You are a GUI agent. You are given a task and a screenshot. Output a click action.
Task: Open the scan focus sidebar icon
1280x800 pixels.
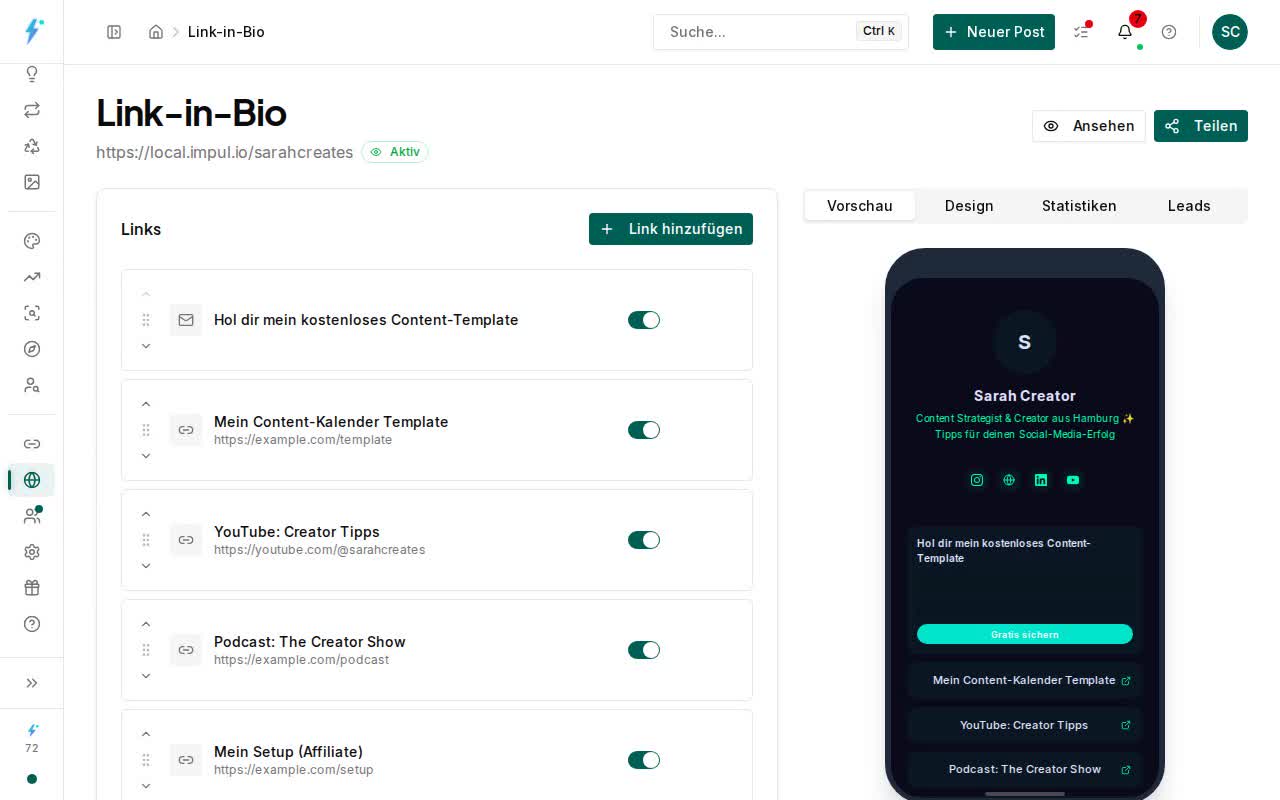pyautogui.click(x=32, y=313)
